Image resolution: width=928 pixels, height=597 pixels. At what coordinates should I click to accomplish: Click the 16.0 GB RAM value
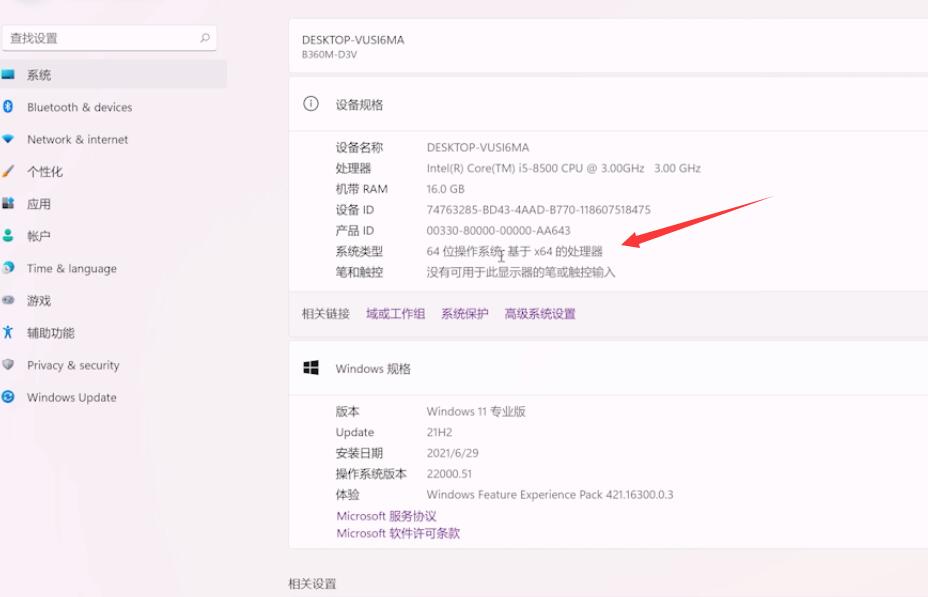pyautogui.click(x=445, y=189)
